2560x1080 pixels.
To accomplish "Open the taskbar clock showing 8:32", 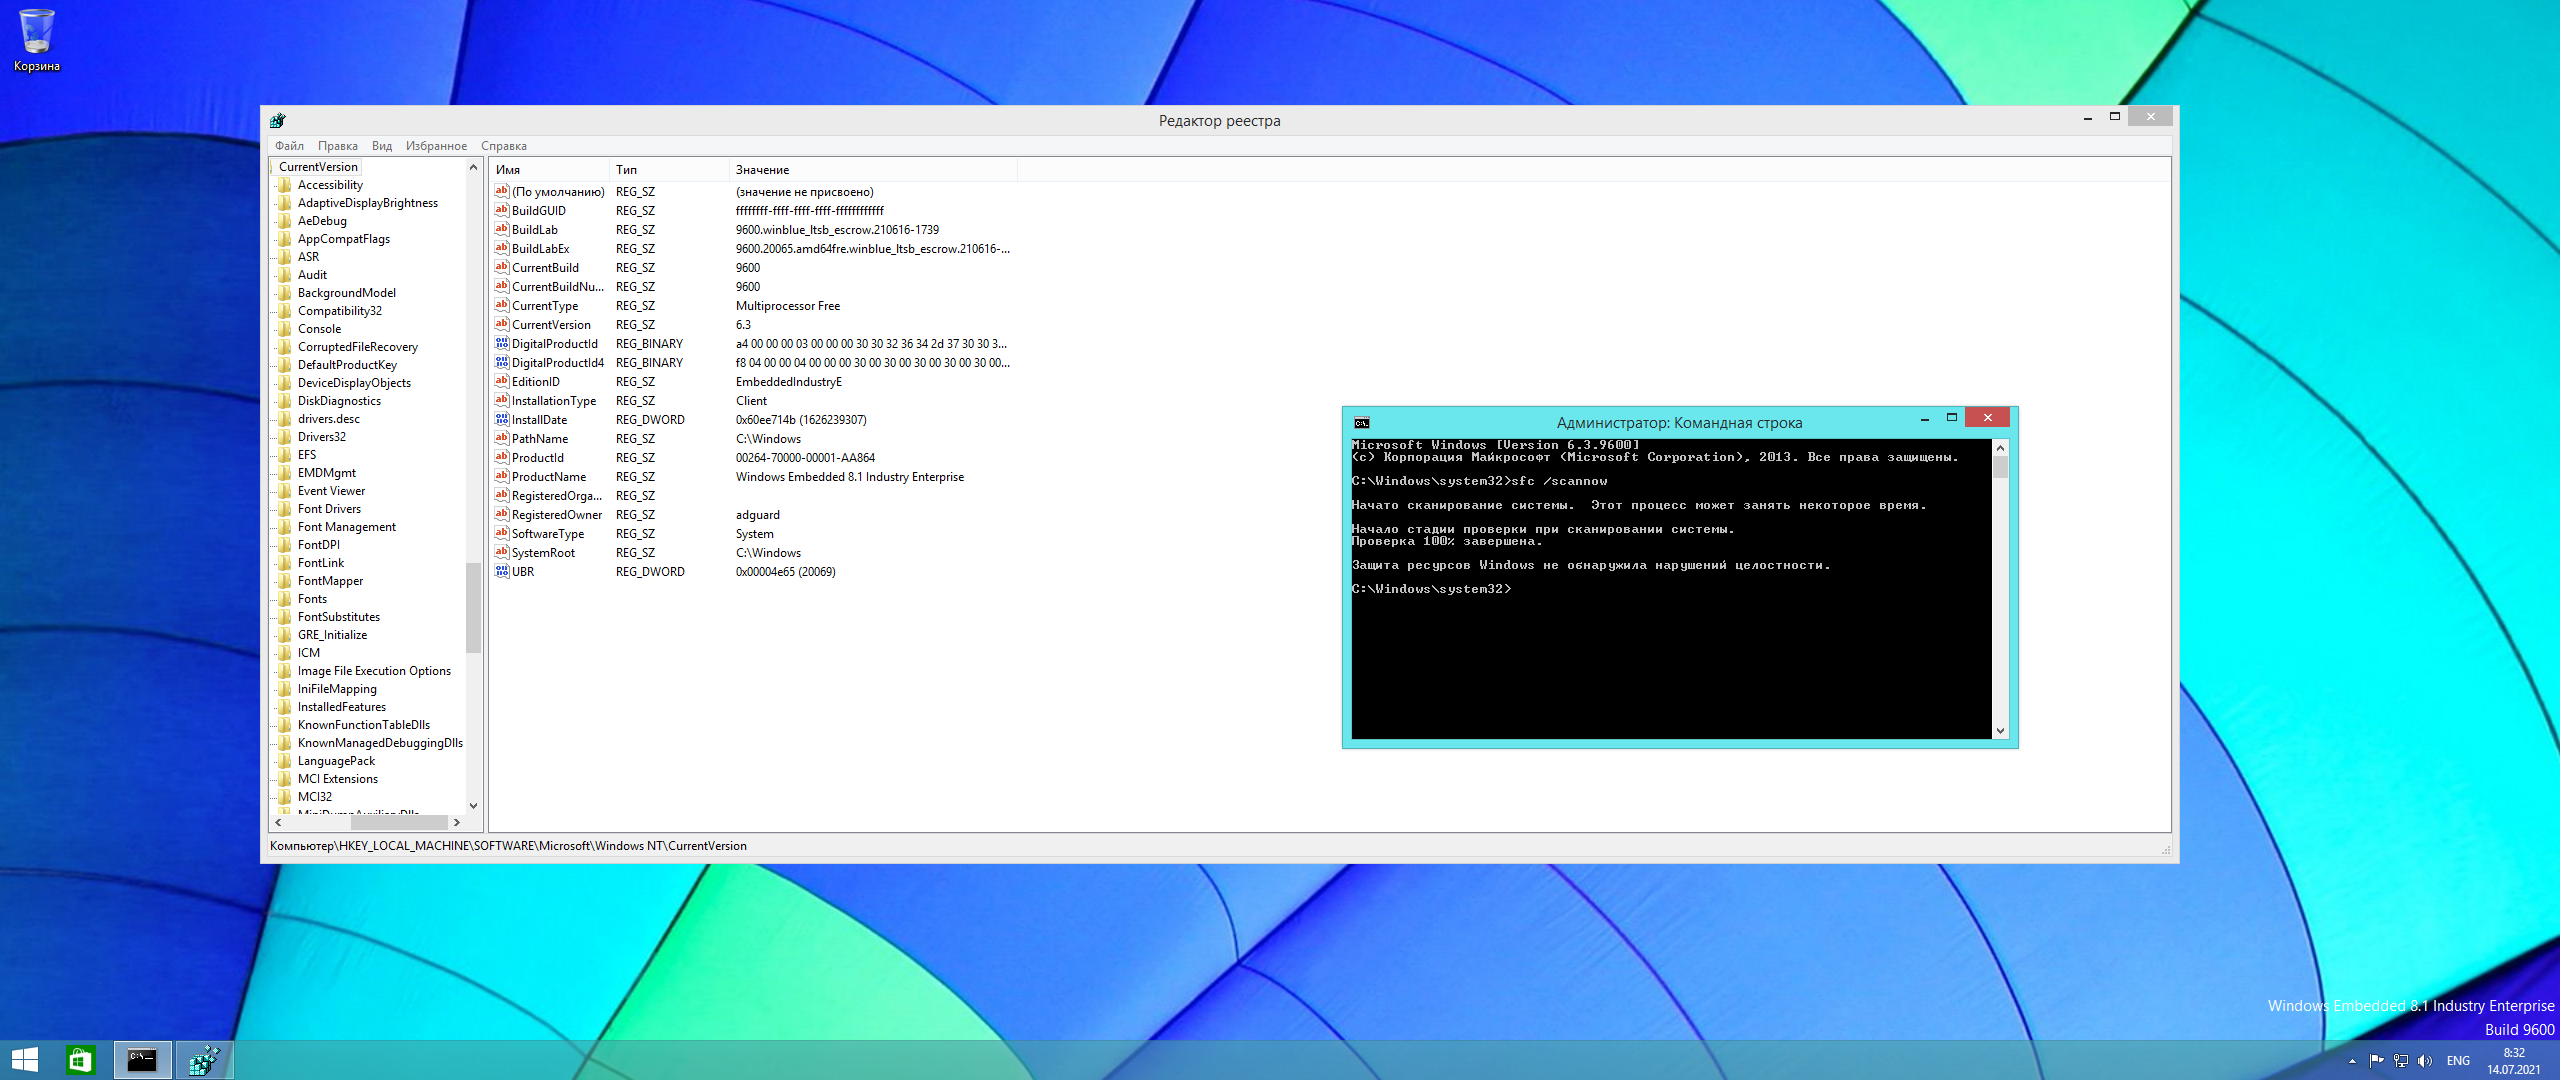I will pyautogui.click(x=2513, y=1061).
